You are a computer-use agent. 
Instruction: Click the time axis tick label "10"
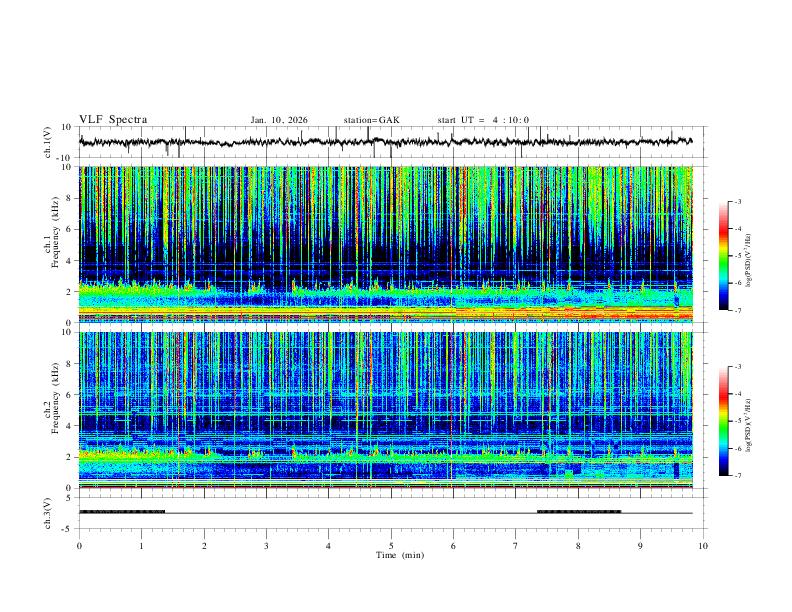[703, 546]
